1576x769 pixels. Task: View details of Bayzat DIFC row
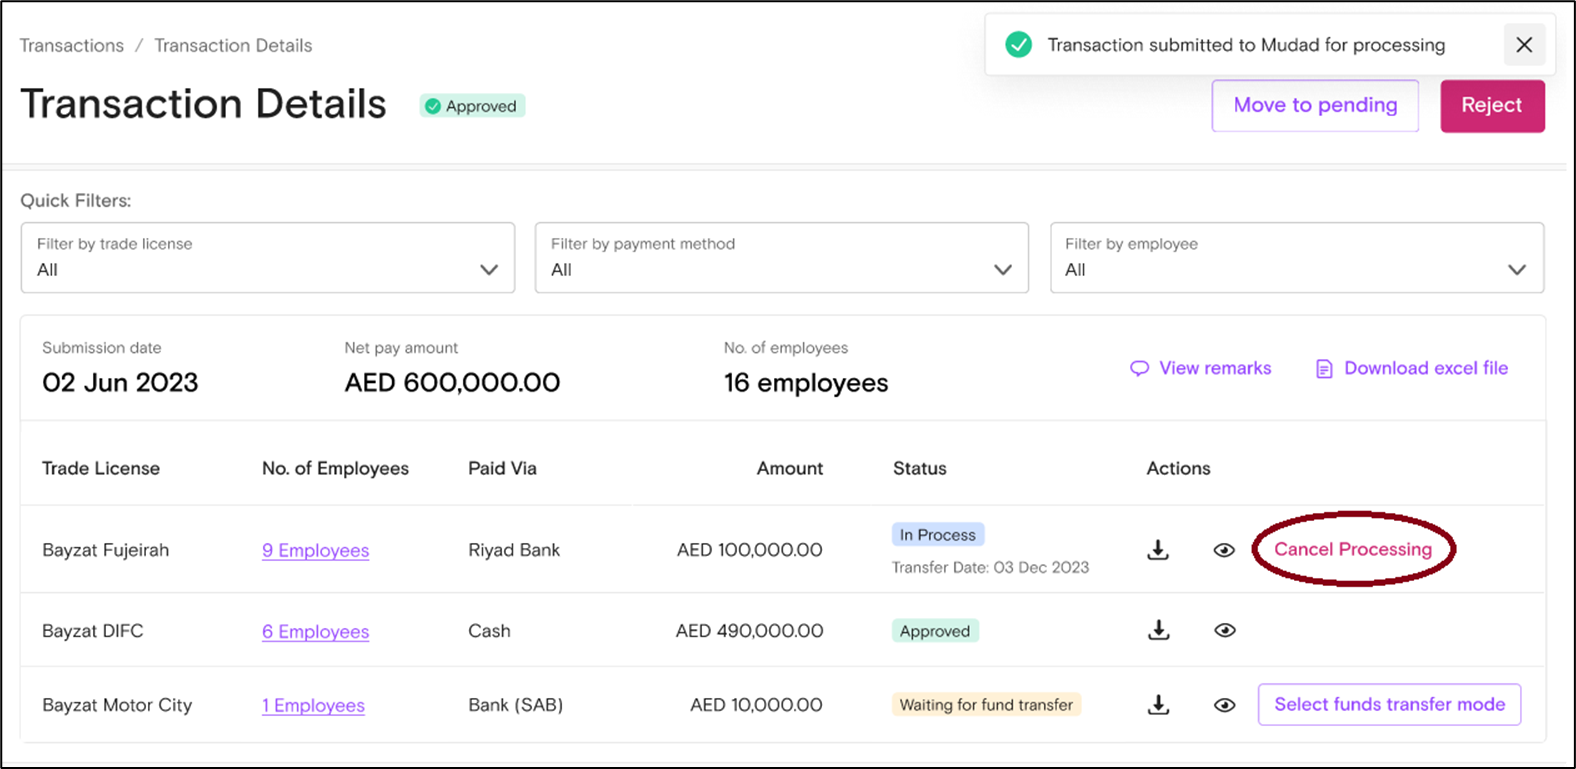click(1224, 630)
